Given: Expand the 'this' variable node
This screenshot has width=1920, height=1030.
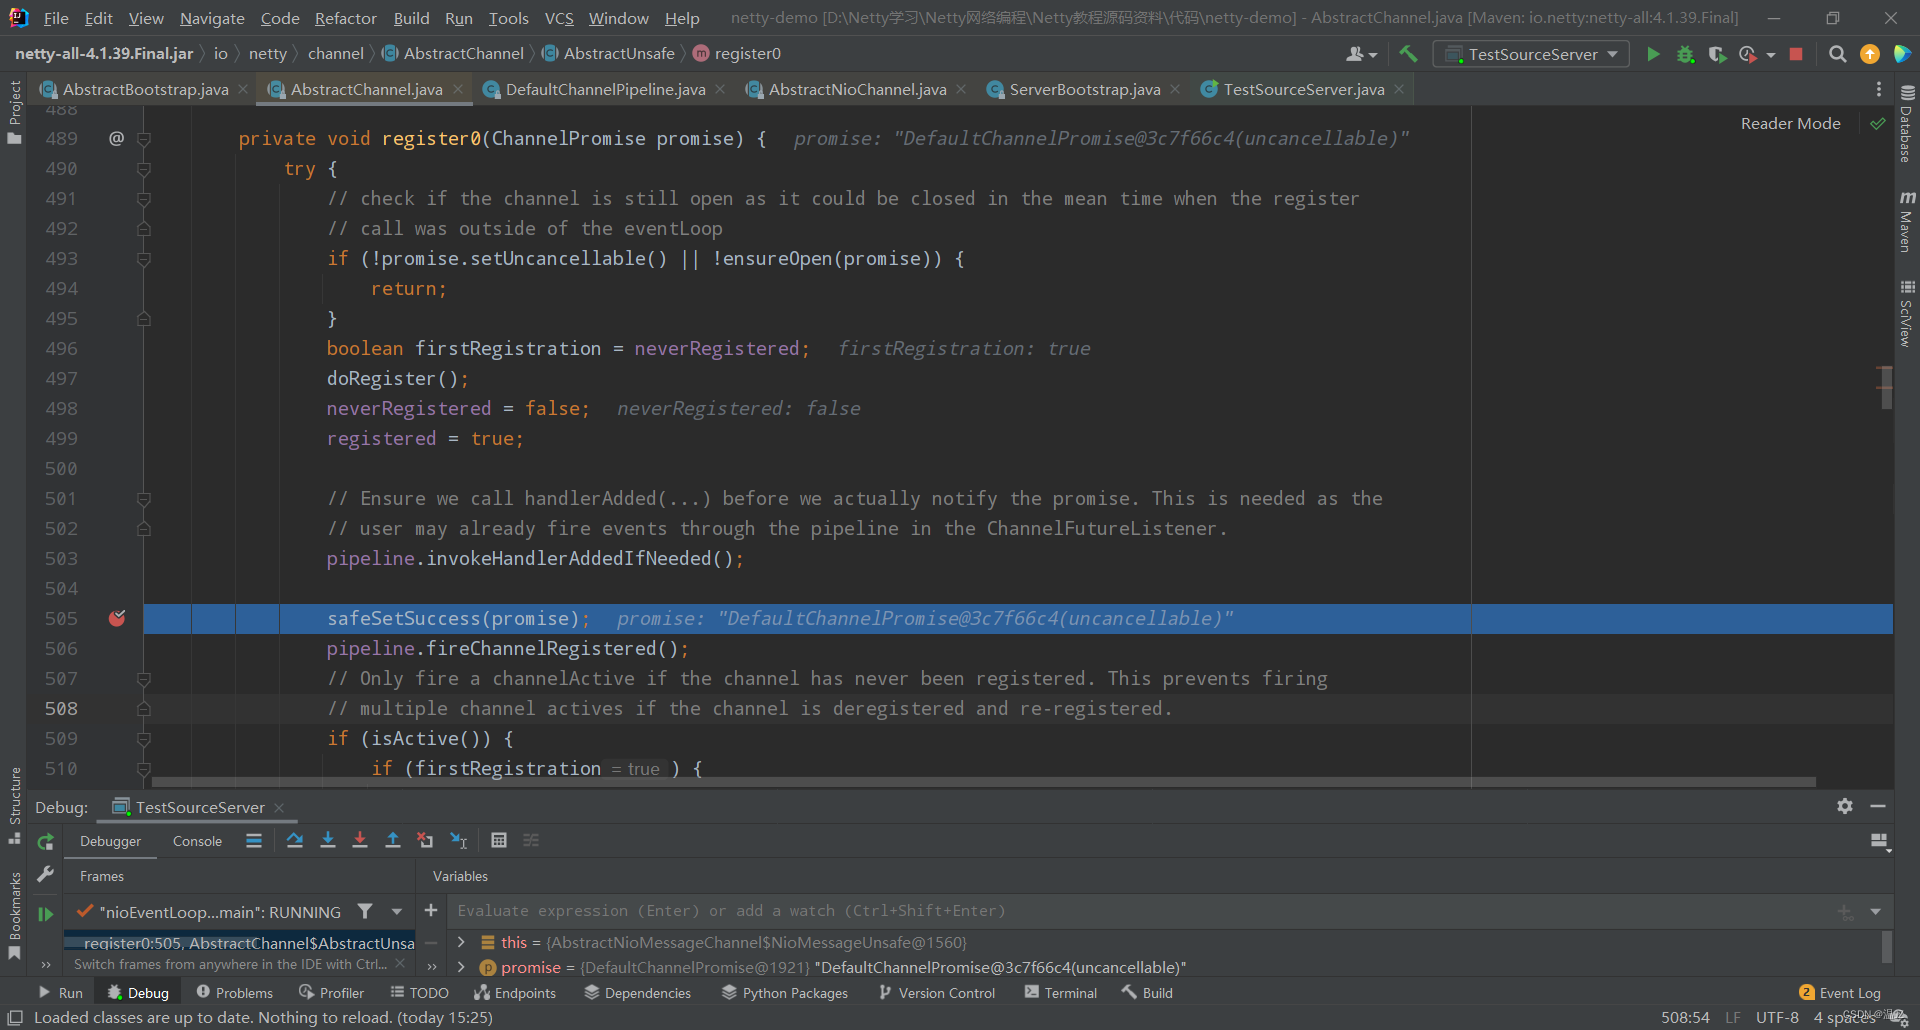Looking at the screenshot, I should (x=461, y=942).
